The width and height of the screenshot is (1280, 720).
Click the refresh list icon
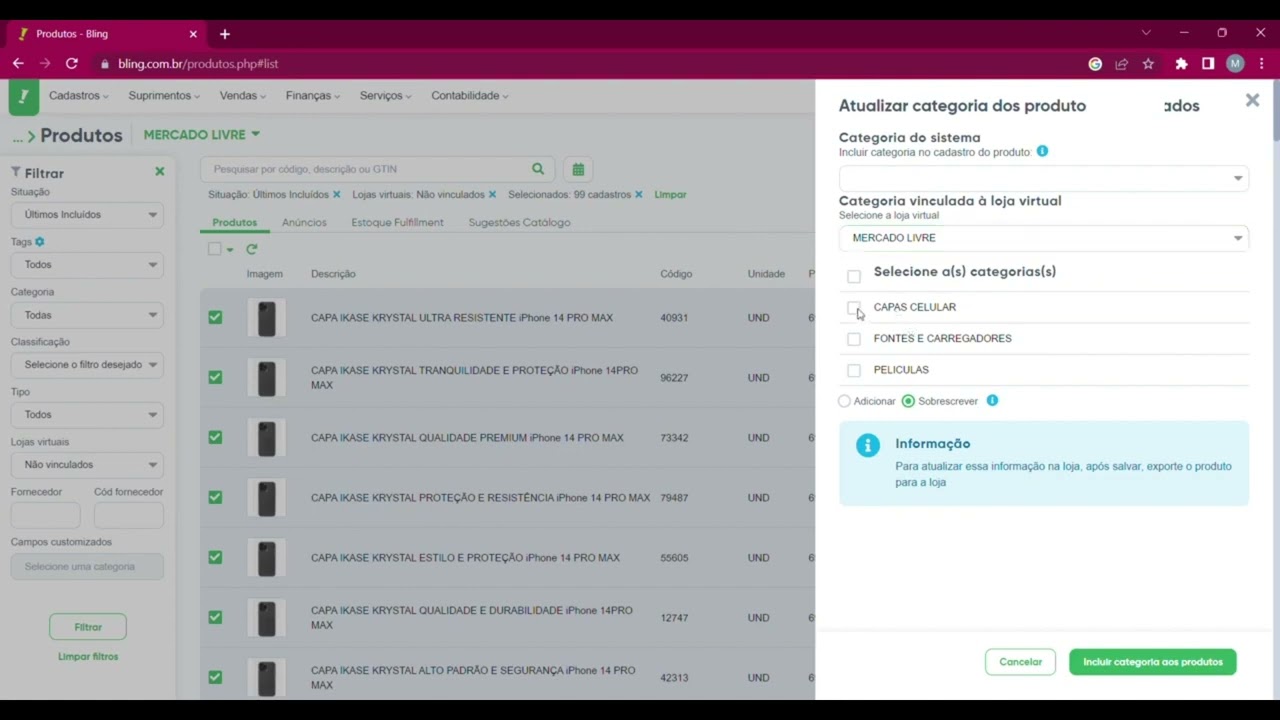252,249
